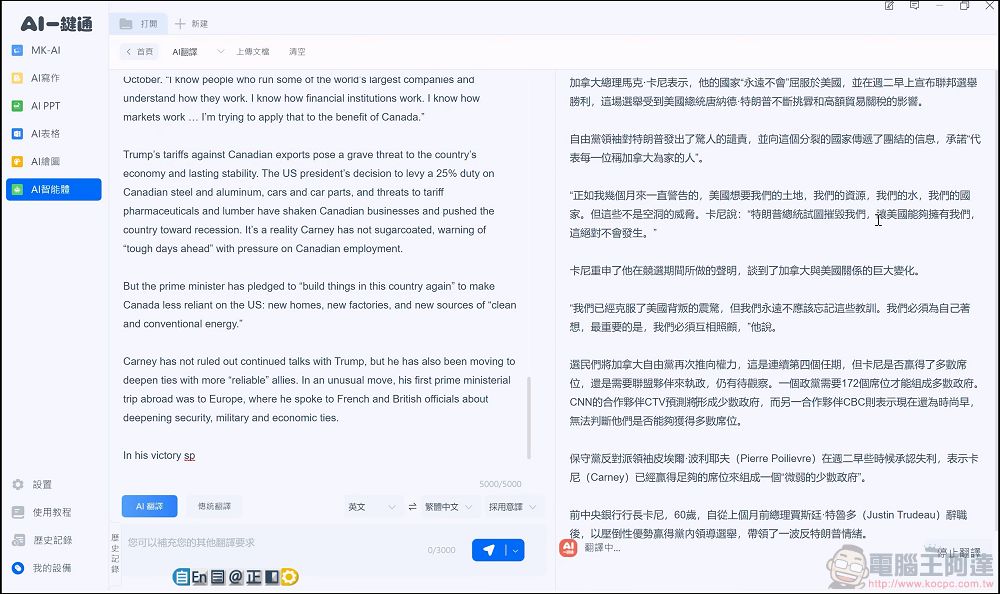Open the AI表格 spreadsheet module

[54, 134]
